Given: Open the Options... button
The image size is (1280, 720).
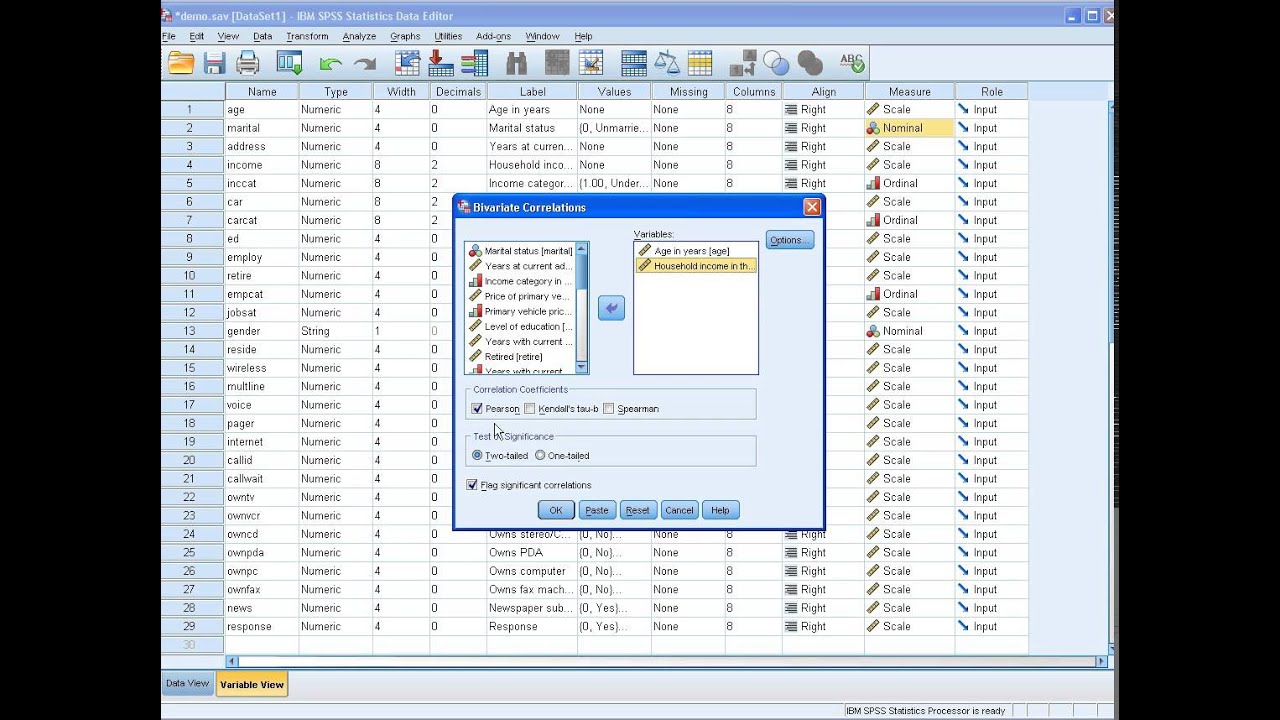Looking at the screenshot, I should (790, 240).
